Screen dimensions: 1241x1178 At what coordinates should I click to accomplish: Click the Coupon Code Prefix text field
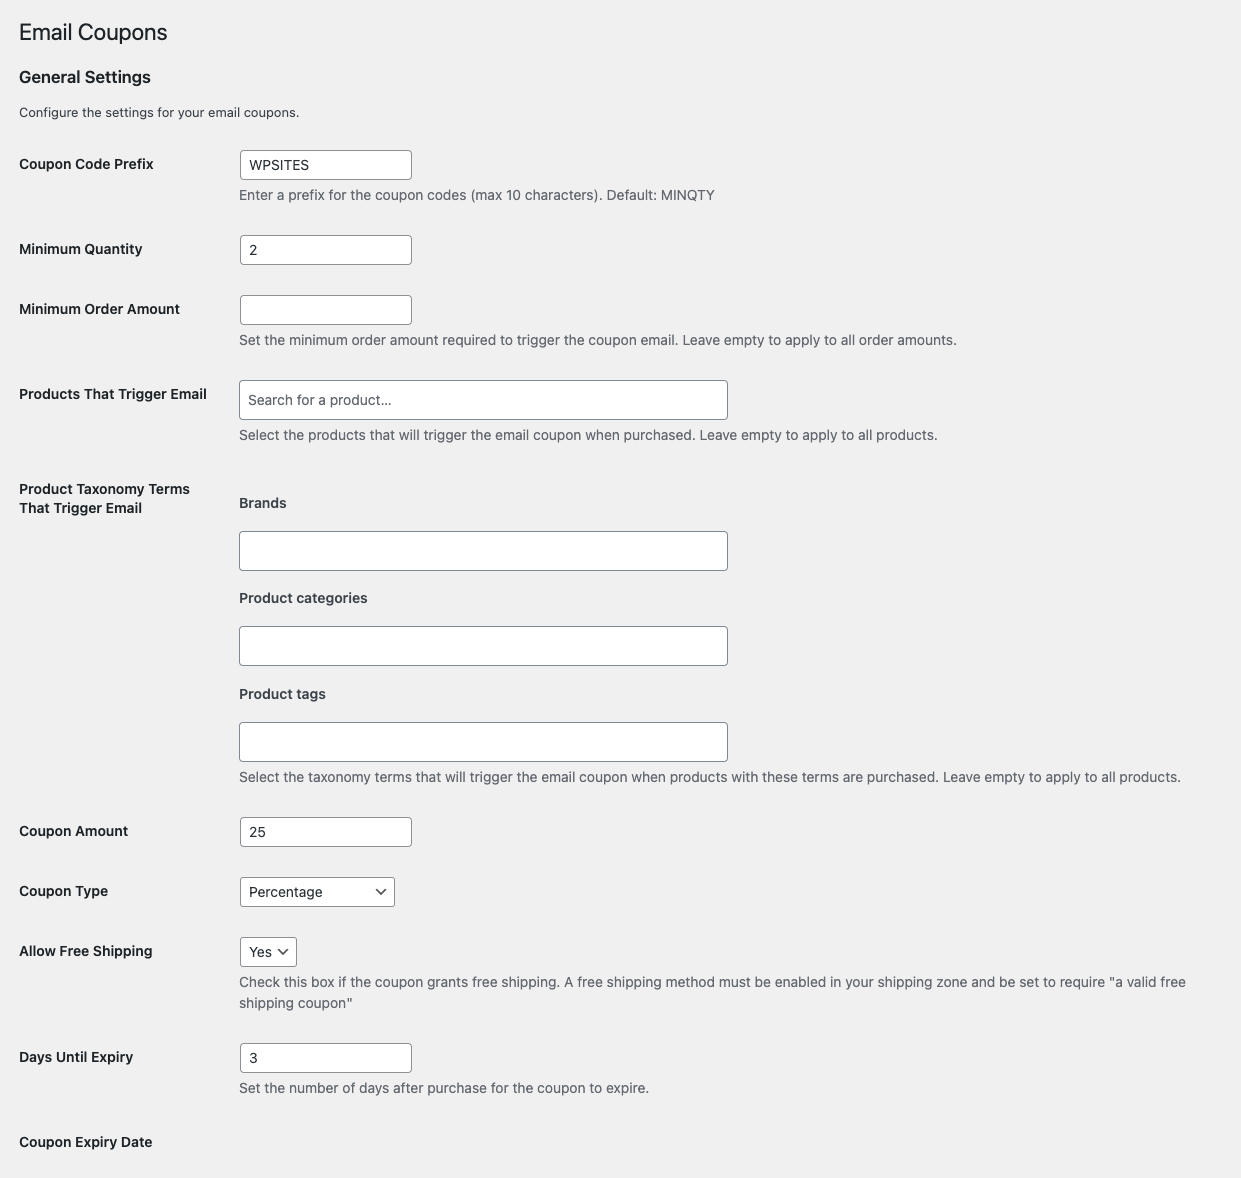pos(325,165)
